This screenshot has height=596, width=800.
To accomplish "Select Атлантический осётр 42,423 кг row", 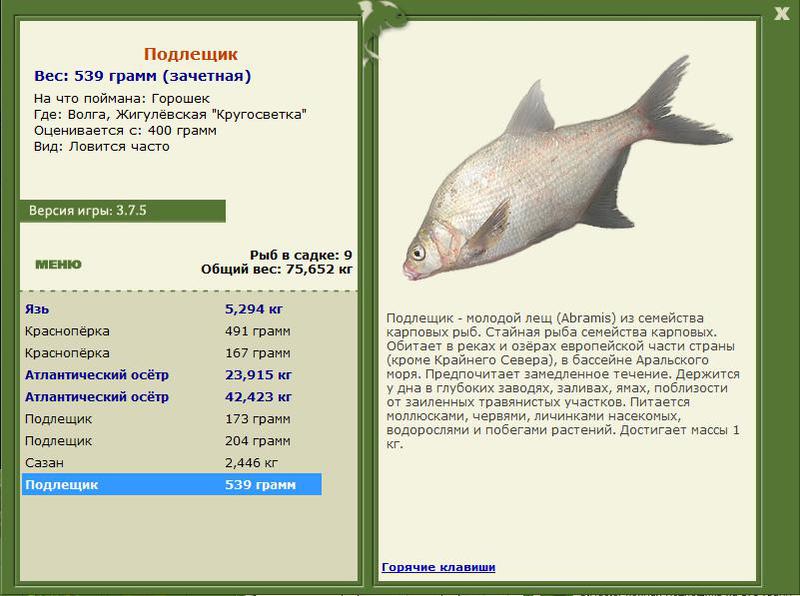I will 171,397.
